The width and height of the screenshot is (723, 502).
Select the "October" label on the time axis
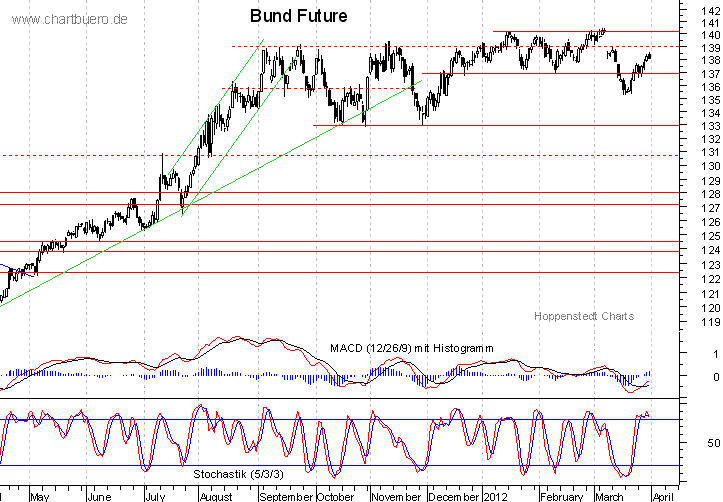(x=335, y=496)
